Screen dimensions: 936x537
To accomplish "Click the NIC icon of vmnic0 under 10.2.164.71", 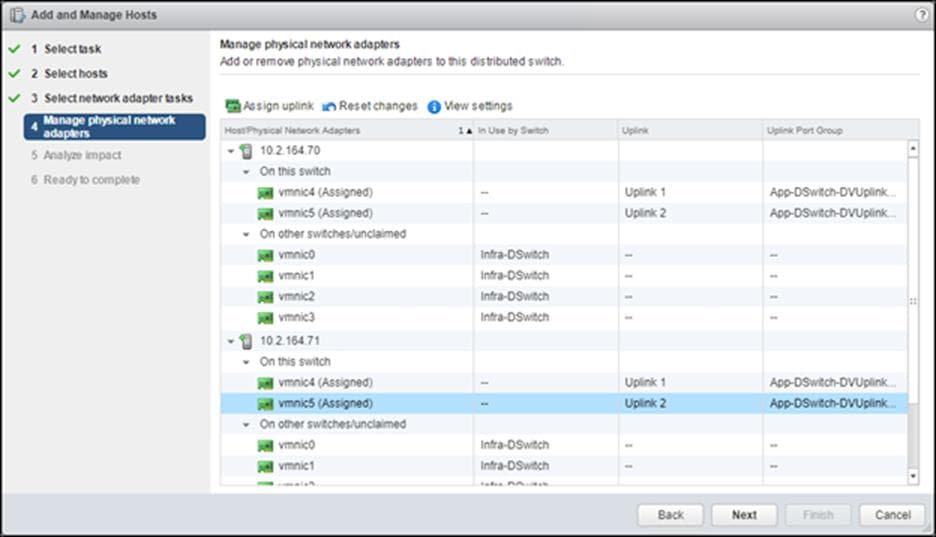I will (265, 446).
